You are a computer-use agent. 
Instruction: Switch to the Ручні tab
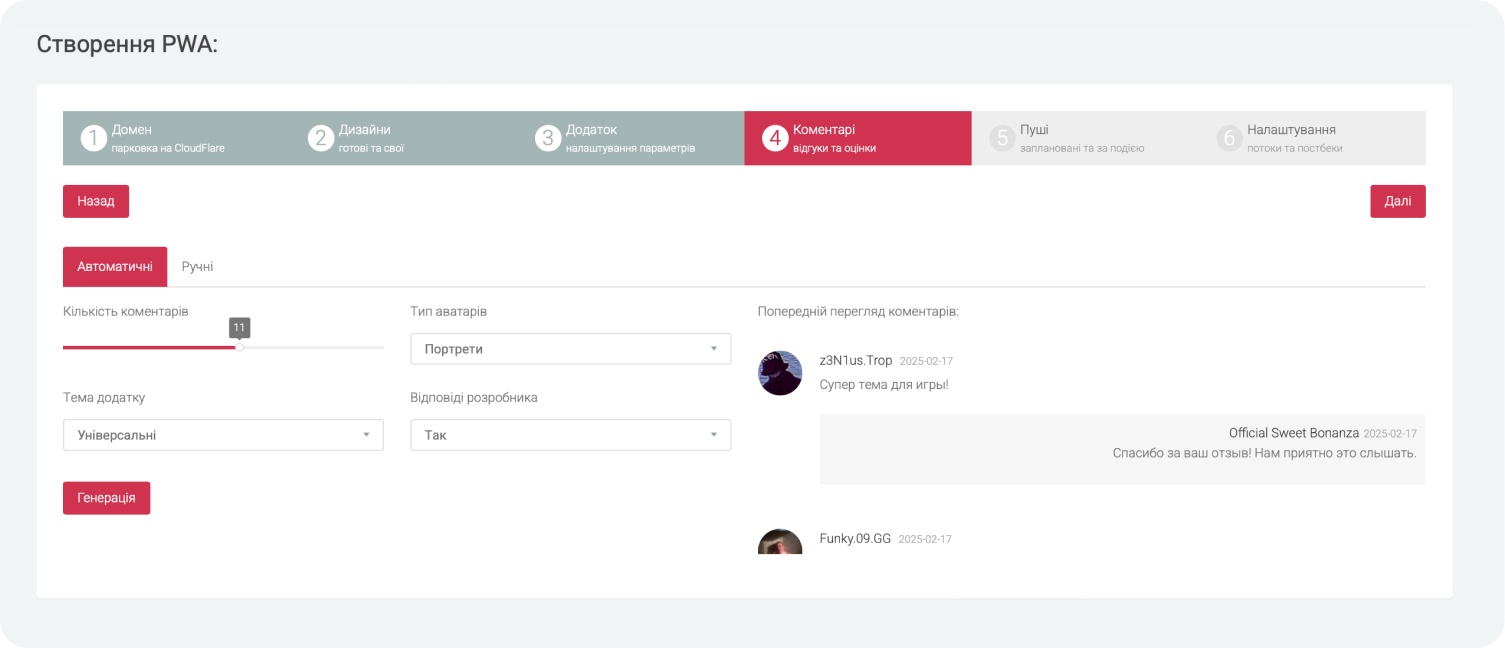197,267
